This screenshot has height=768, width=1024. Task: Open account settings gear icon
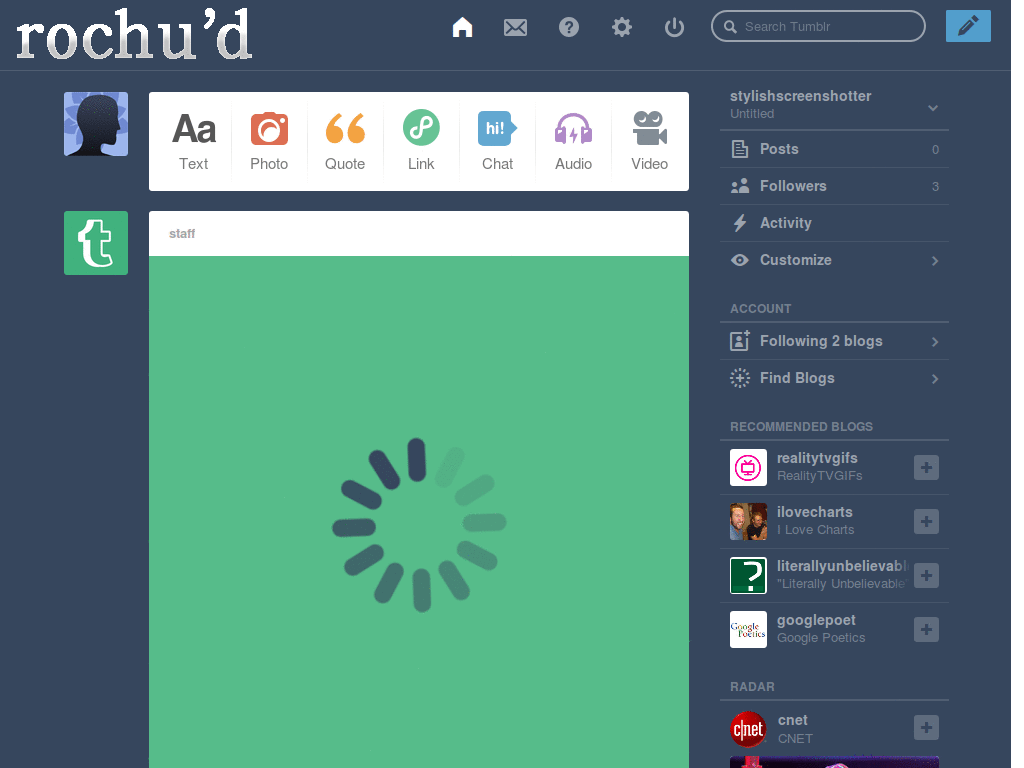click(622, 27)
